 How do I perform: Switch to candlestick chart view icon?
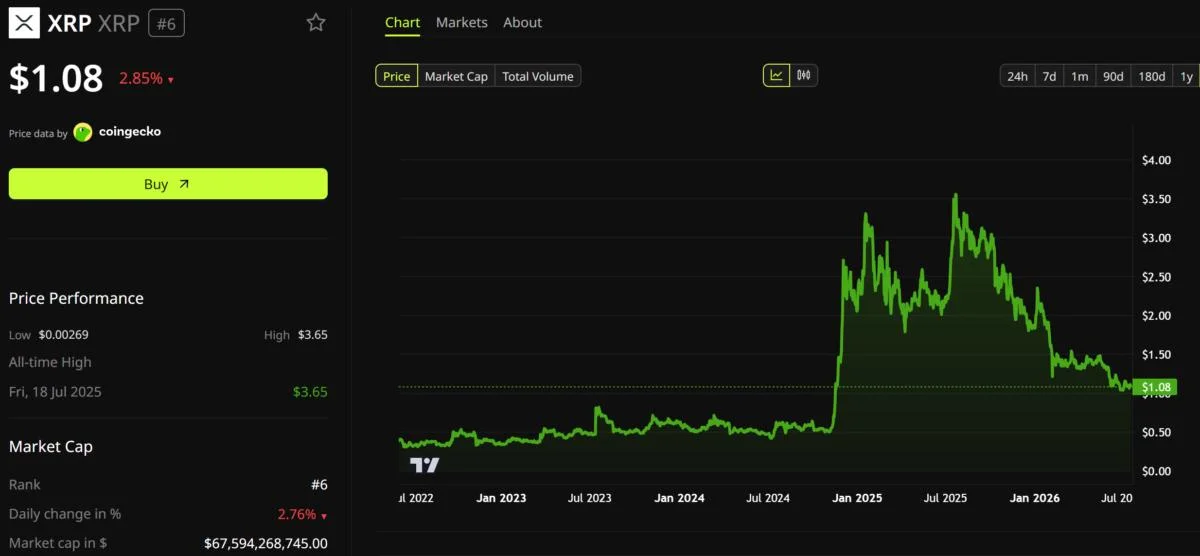tap(804, 75)
